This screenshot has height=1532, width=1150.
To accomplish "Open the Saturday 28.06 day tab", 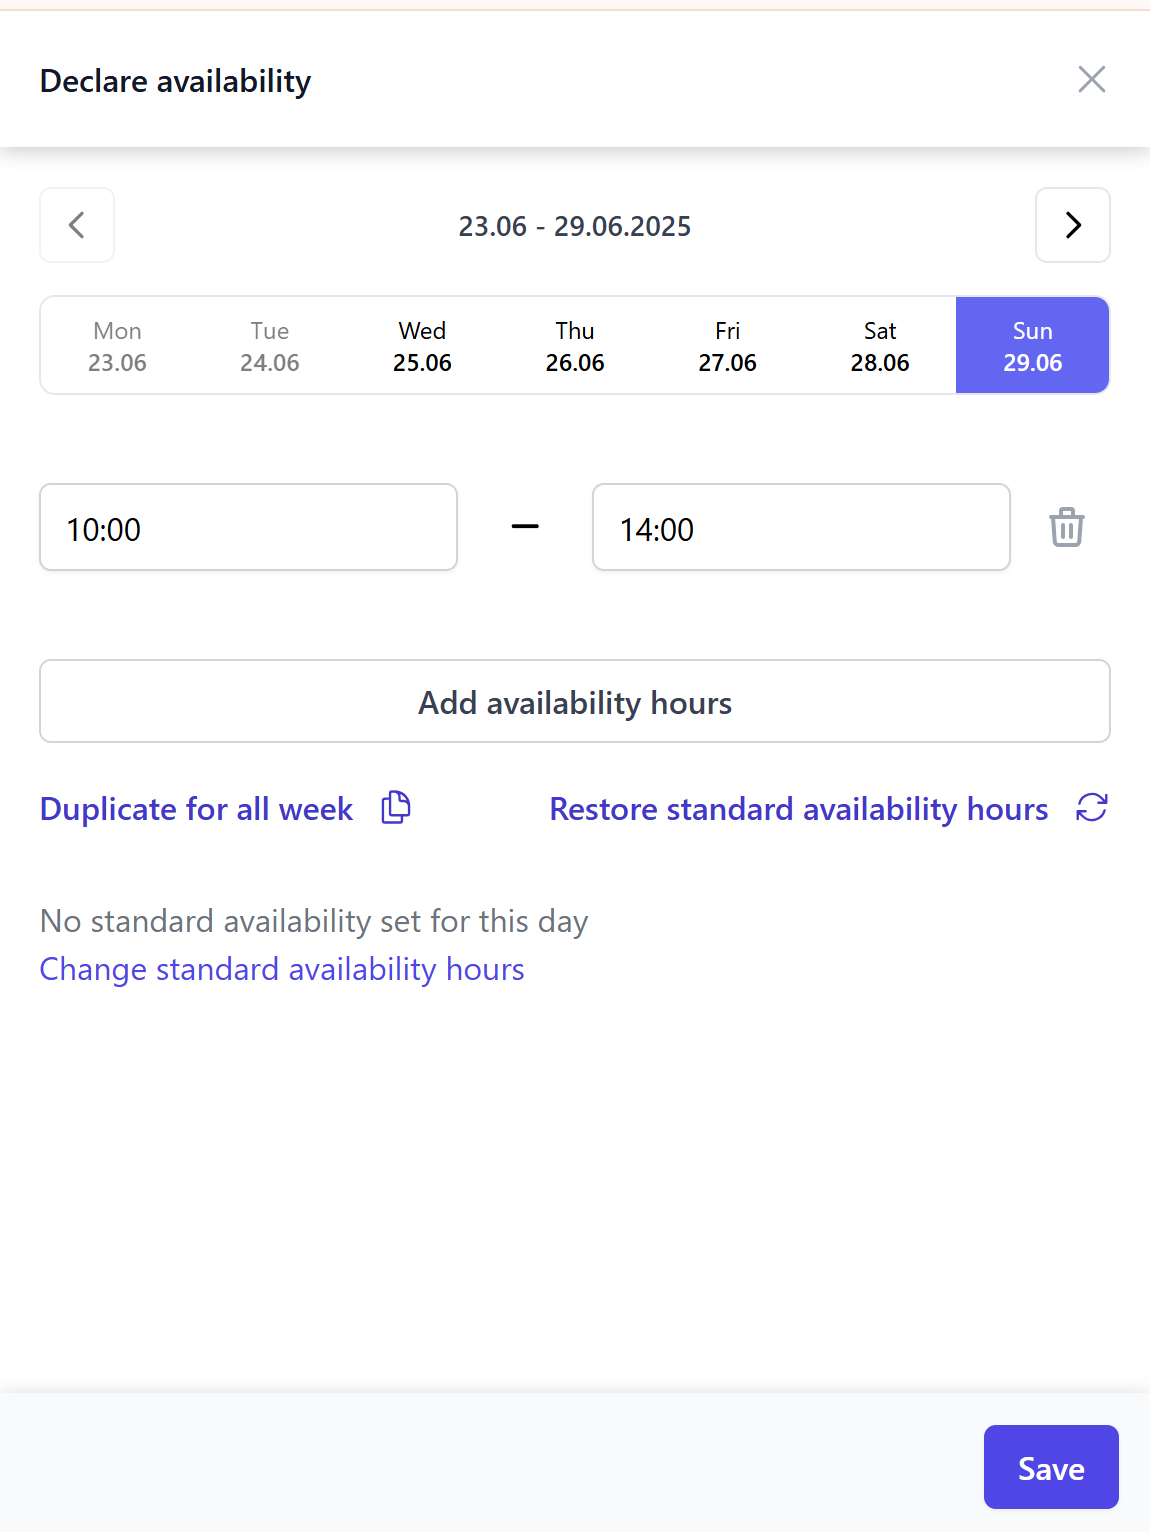I will pos(880,346).
